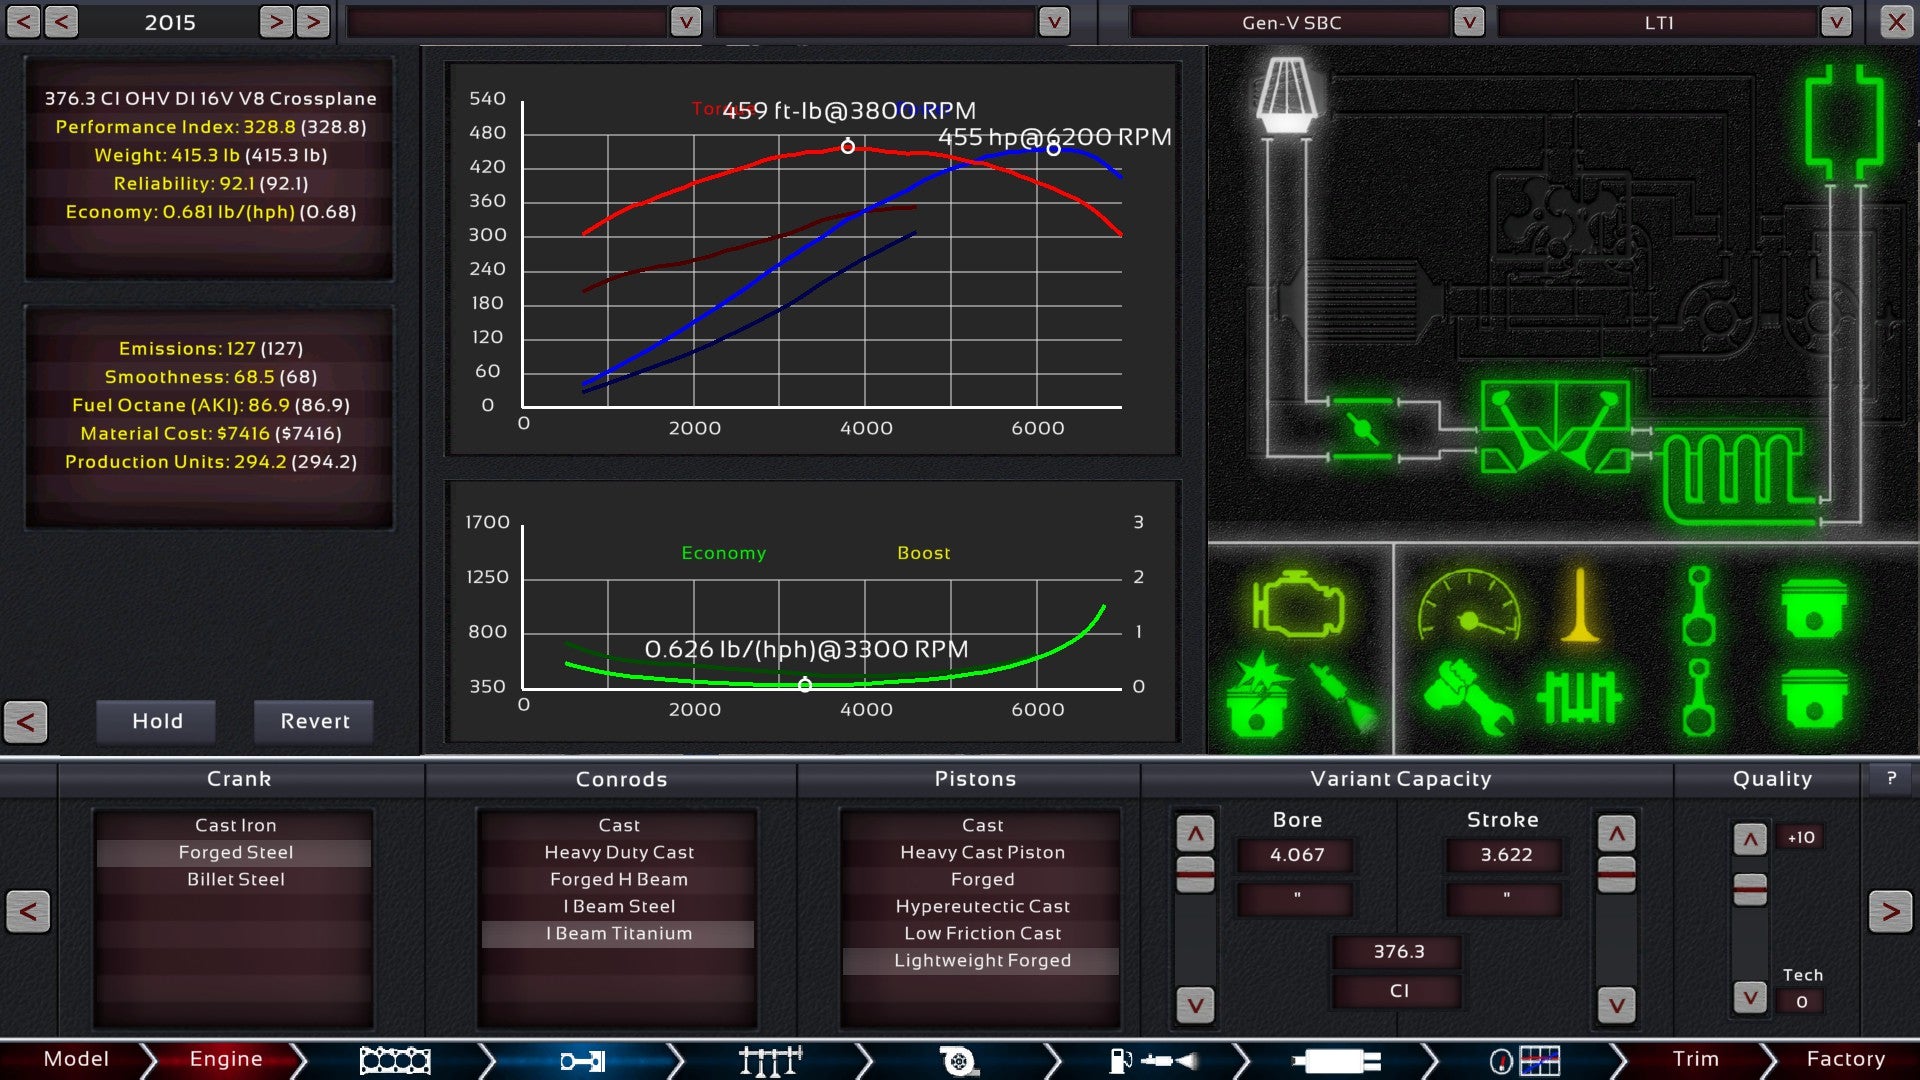The height and width of the screenshot is (1080, 1920).
Task: Pick Heavy Cast Piston option
Action: click(982, 852)
